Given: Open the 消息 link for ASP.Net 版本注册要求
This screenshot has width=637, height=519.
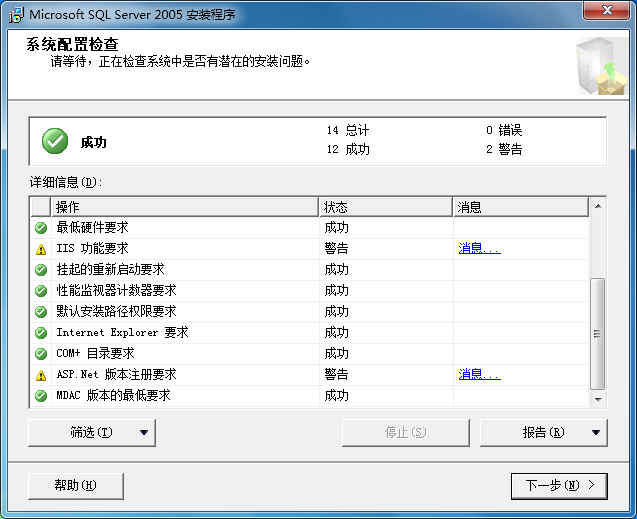Looking at the screenshot, I should (479, 375).
